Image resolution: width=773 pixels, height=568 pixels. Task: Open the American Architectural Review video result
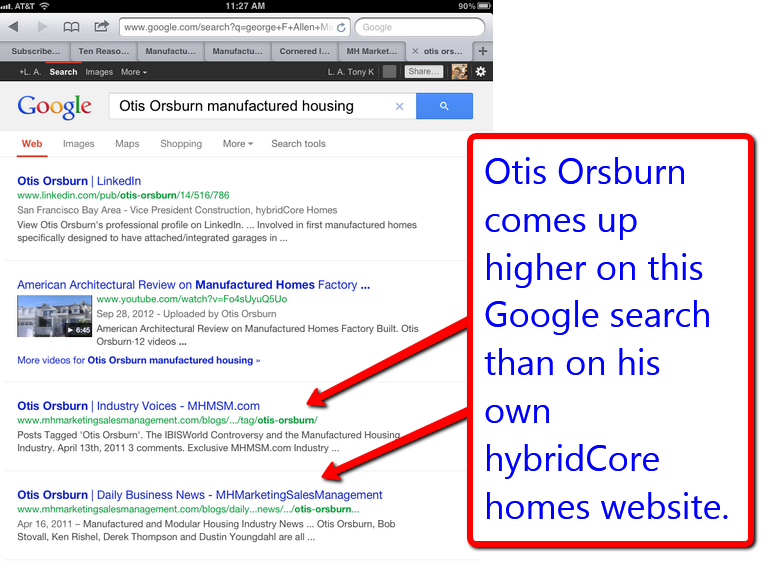tap(193, 285)
